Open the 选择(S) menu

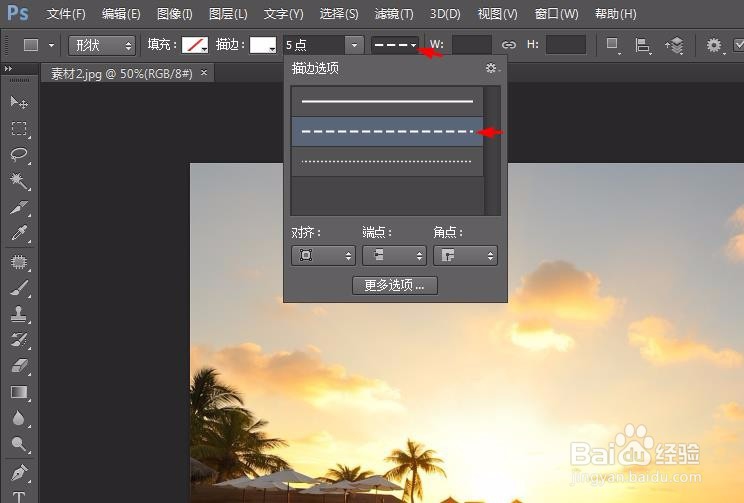click(x=339, y=14)
